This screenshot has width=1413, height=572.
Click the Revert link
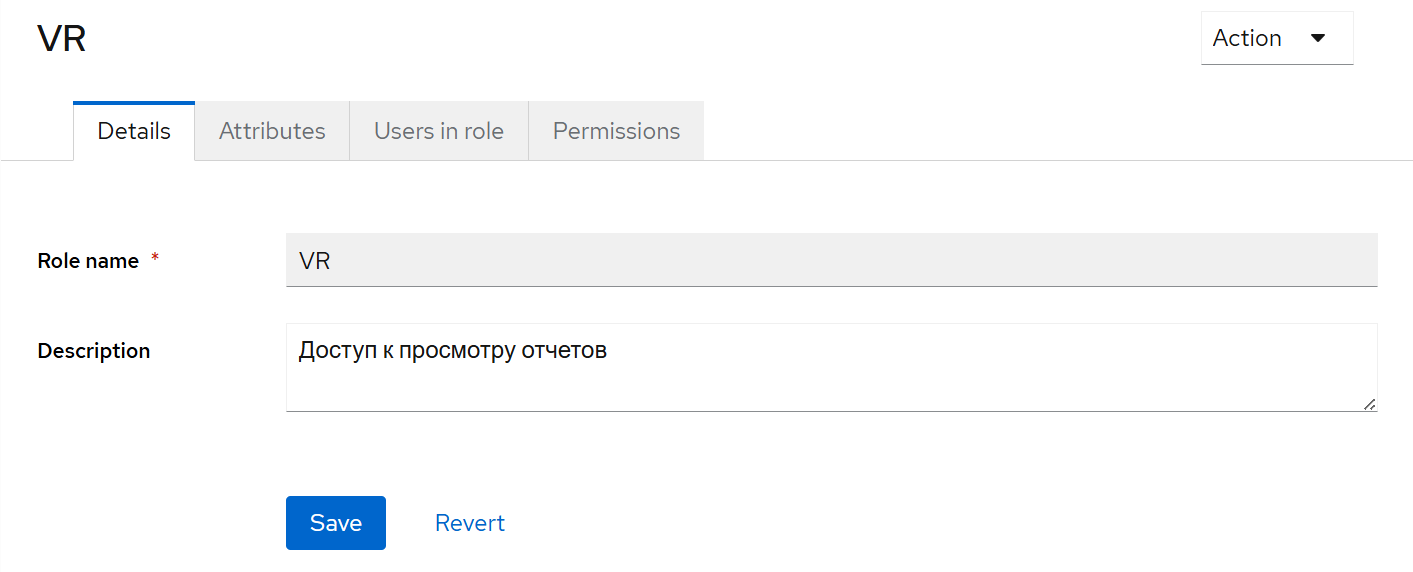tap(470, 523)
